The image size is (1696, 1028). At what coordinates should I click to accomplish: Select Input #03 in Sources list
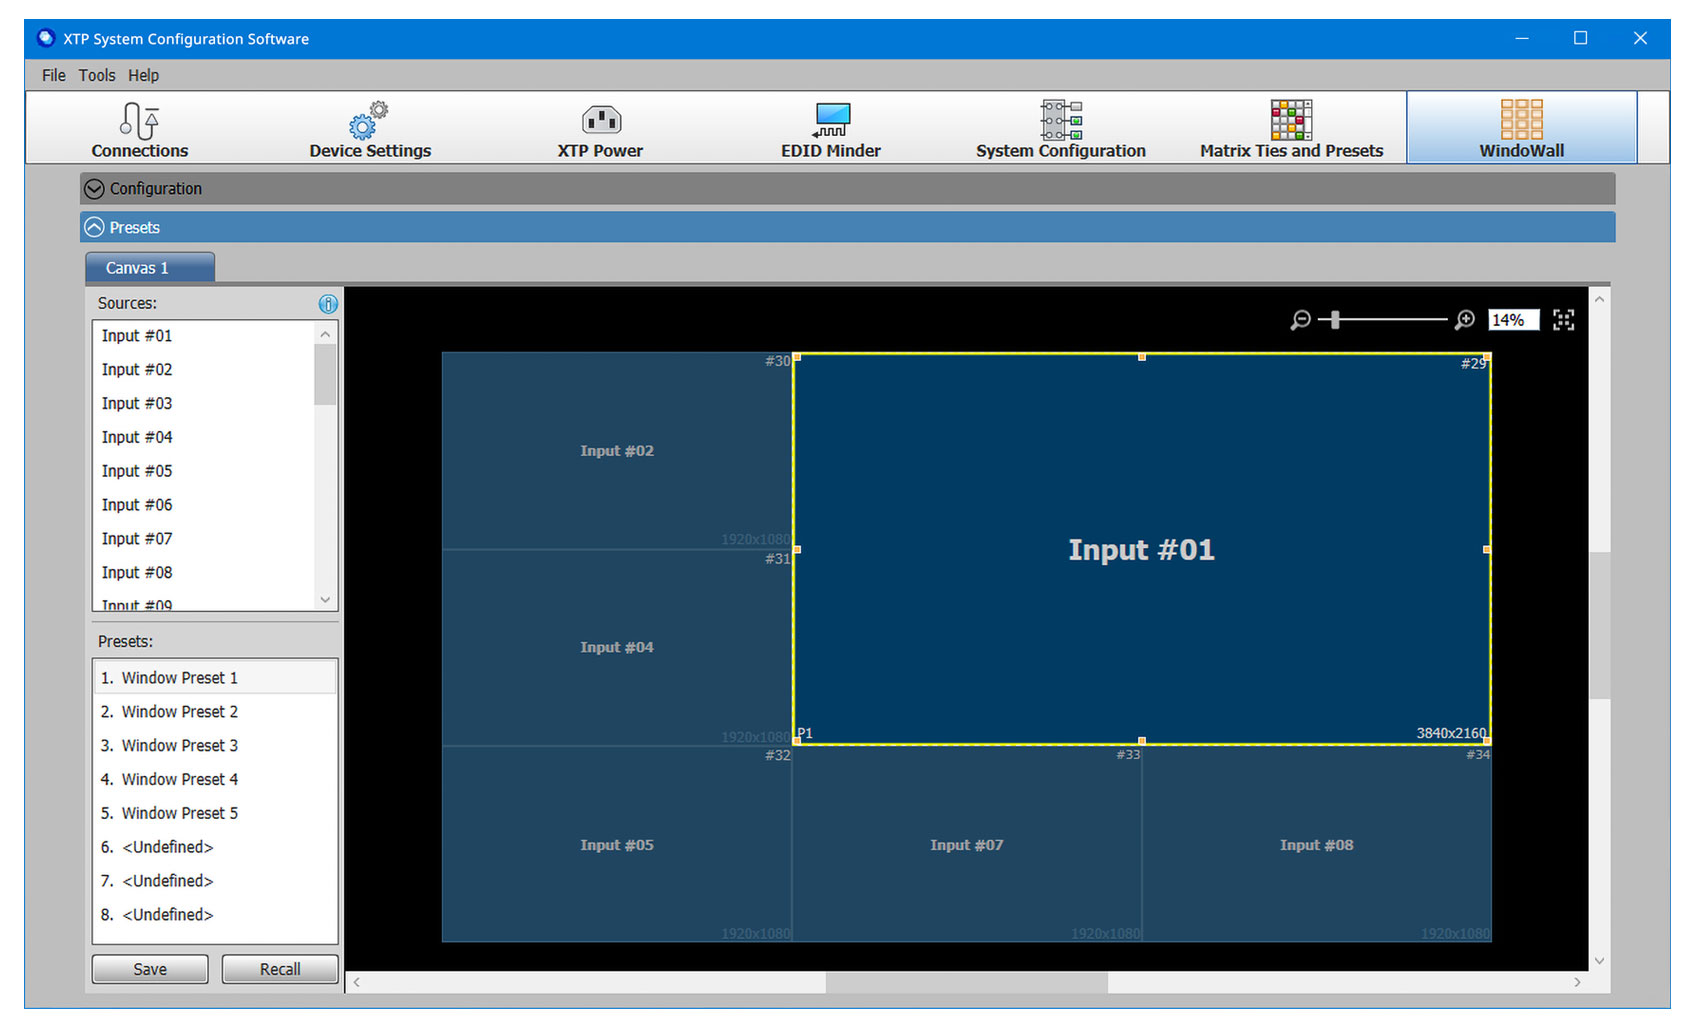point(203,404)
